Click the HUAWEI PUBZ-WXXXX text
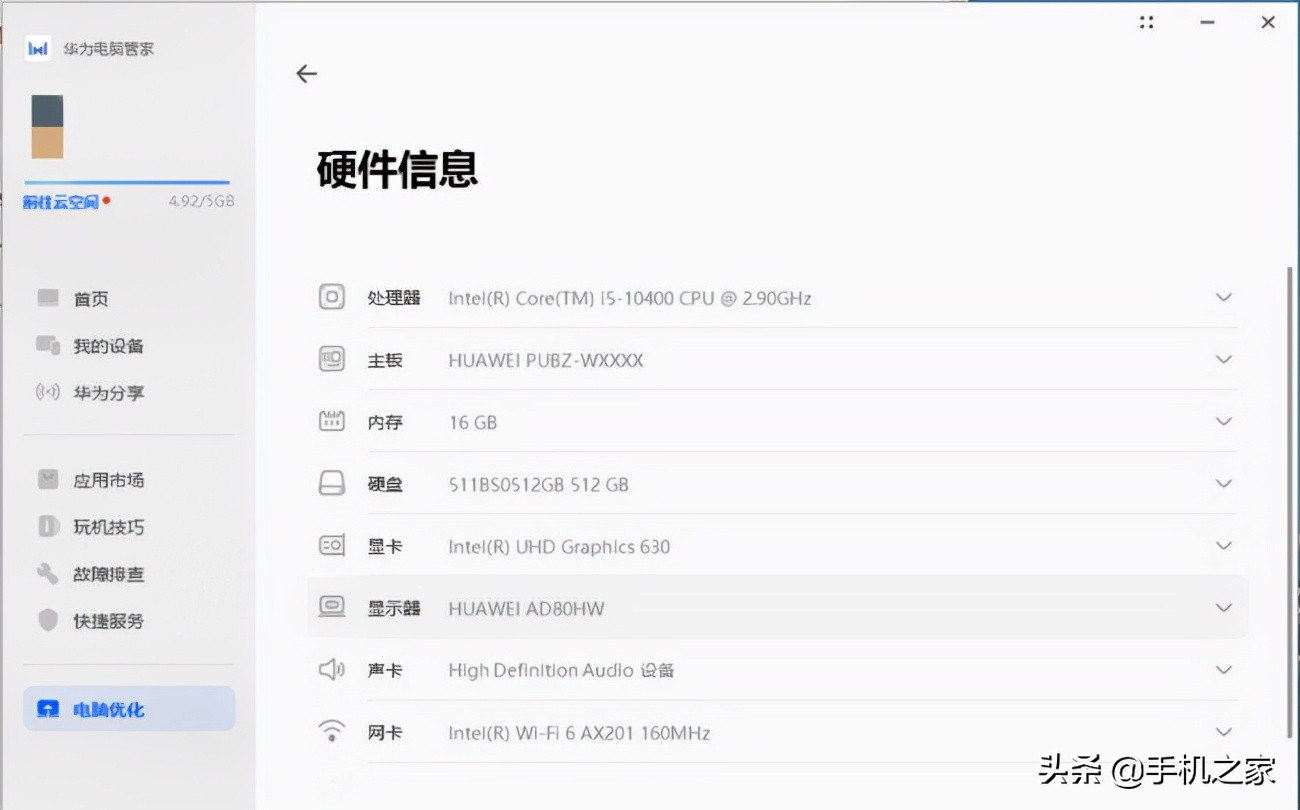 (545, 360)
